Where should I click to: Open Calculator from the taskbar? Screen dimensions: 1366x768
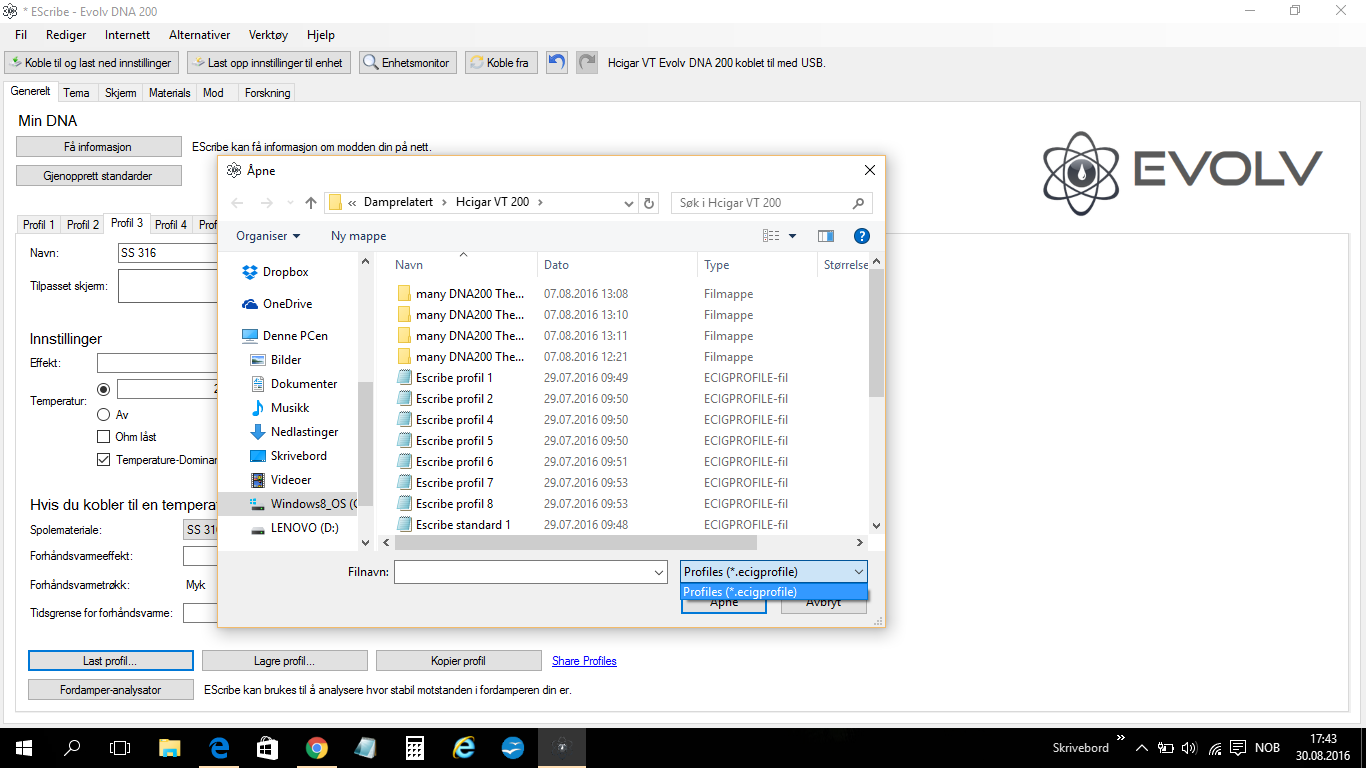point(414,748)
